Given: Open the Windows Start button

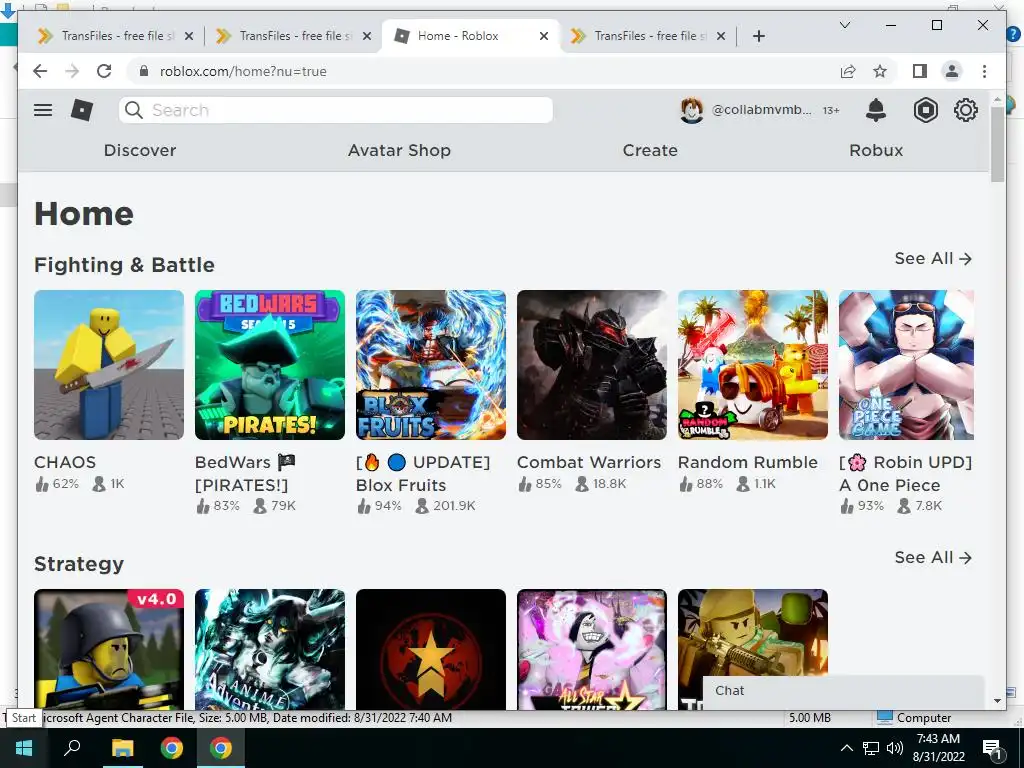Looking at the screenshot, I should [x=24, y=748].
